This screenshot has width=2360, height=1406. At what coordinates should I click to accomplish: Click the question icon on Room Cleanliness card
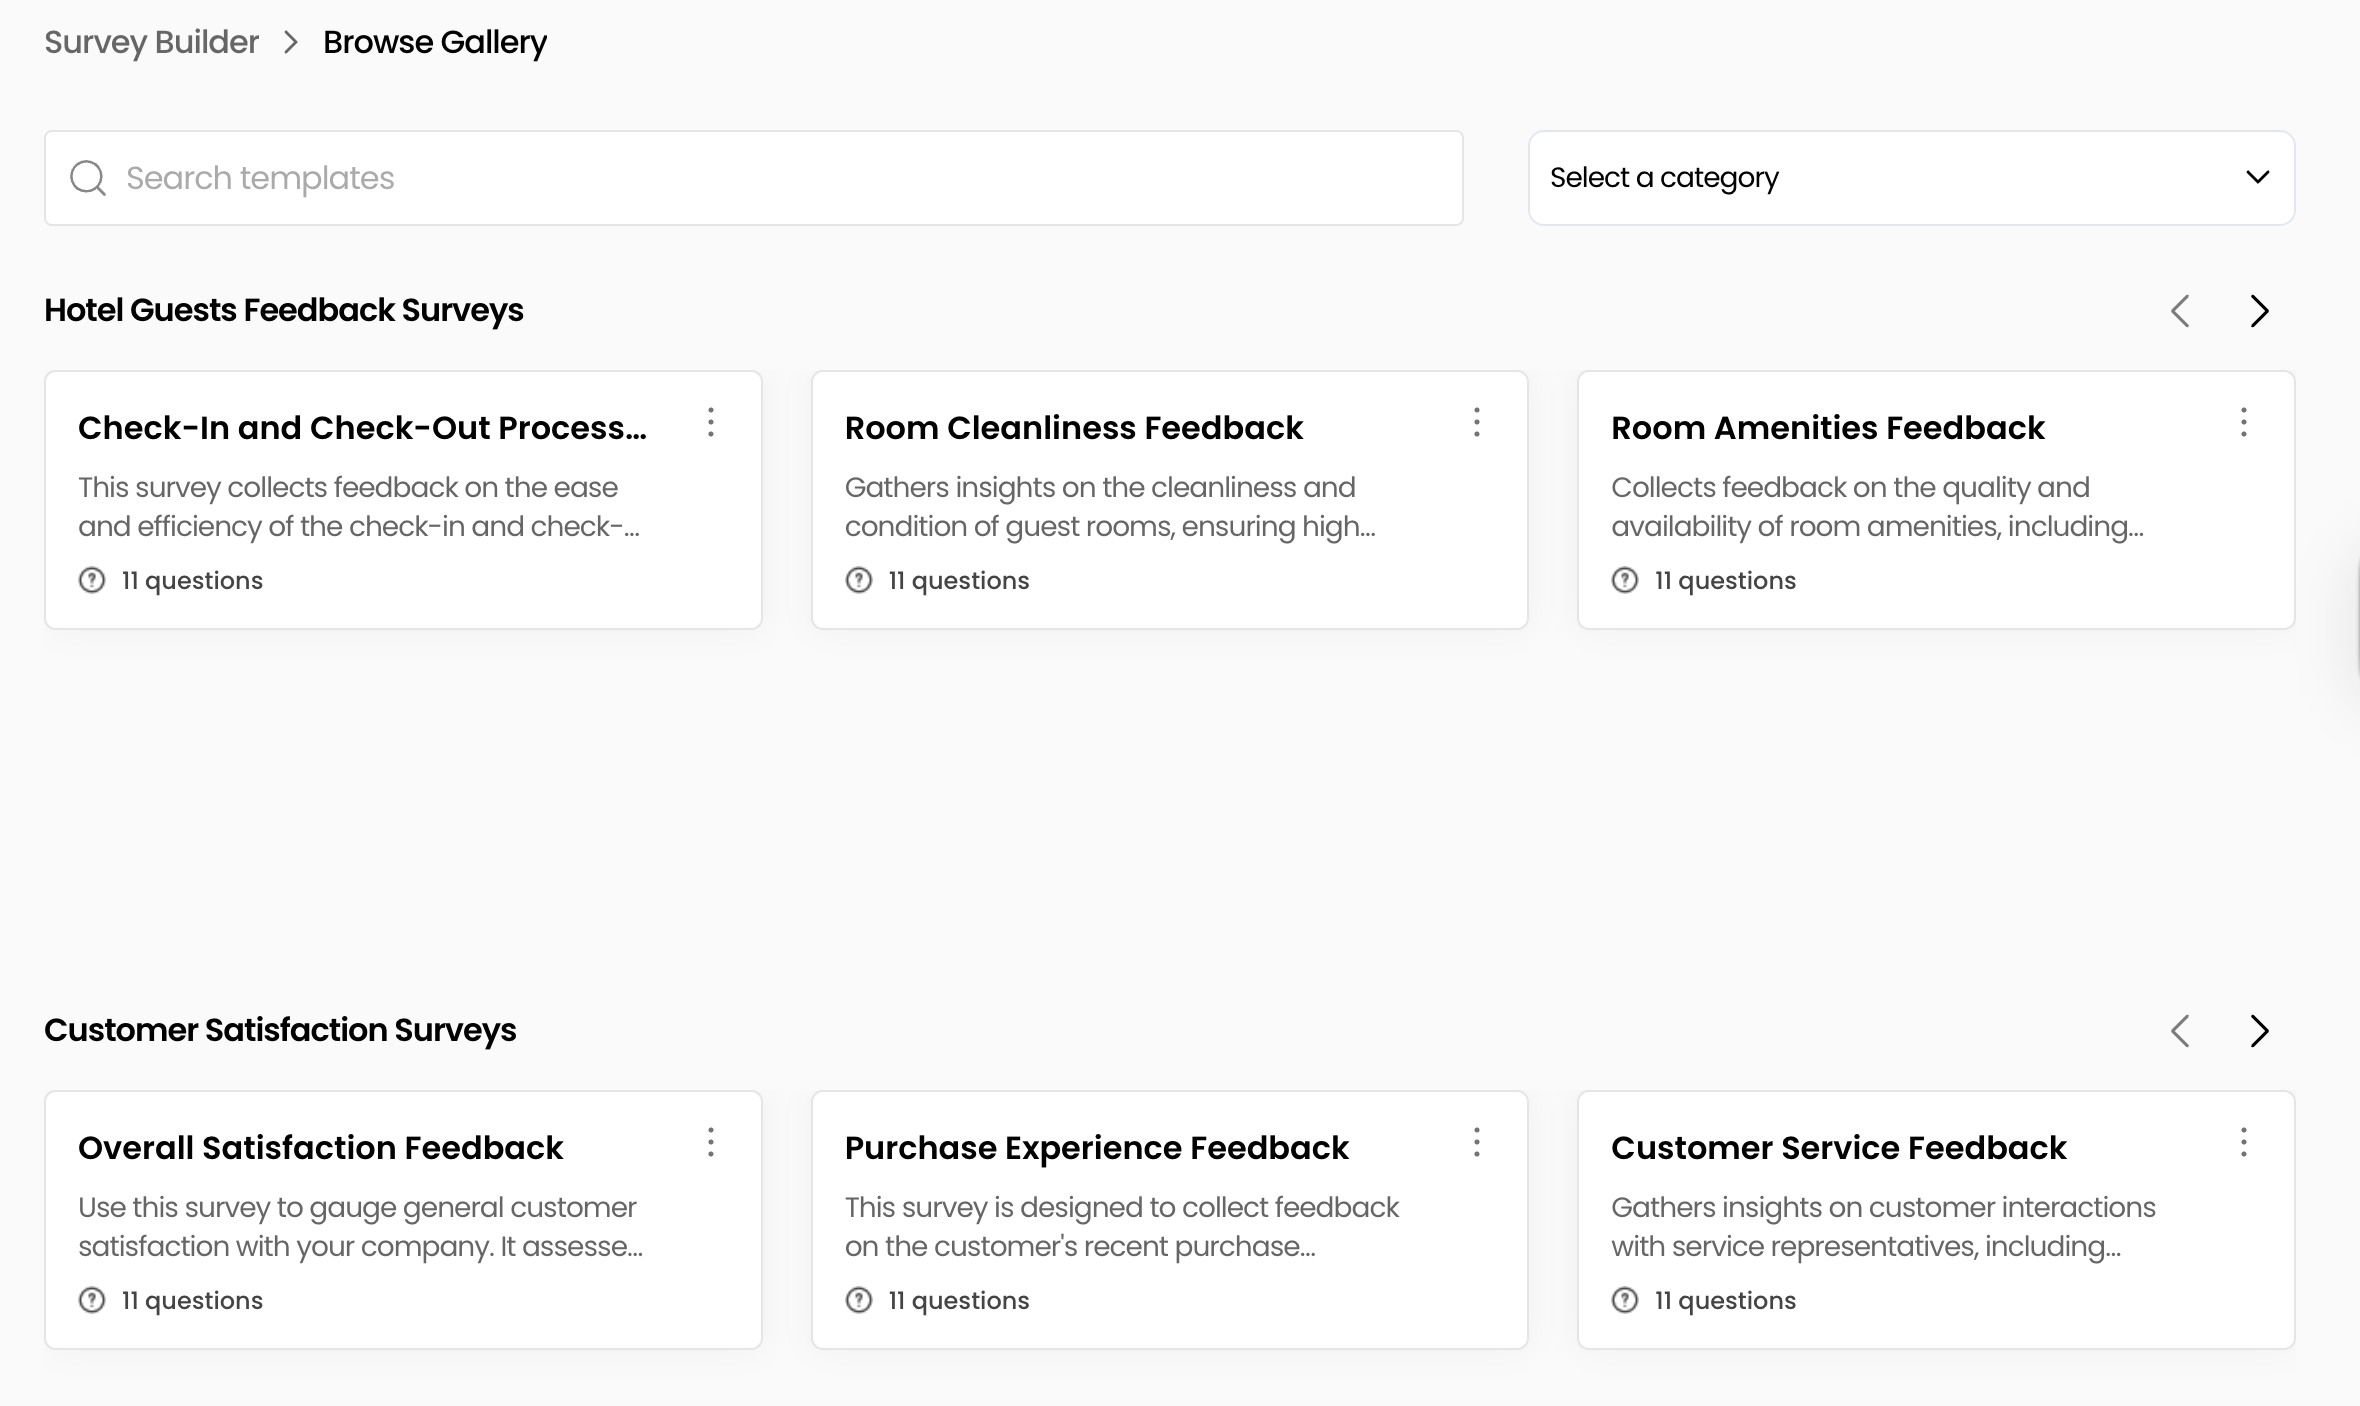tap(858, 580)
